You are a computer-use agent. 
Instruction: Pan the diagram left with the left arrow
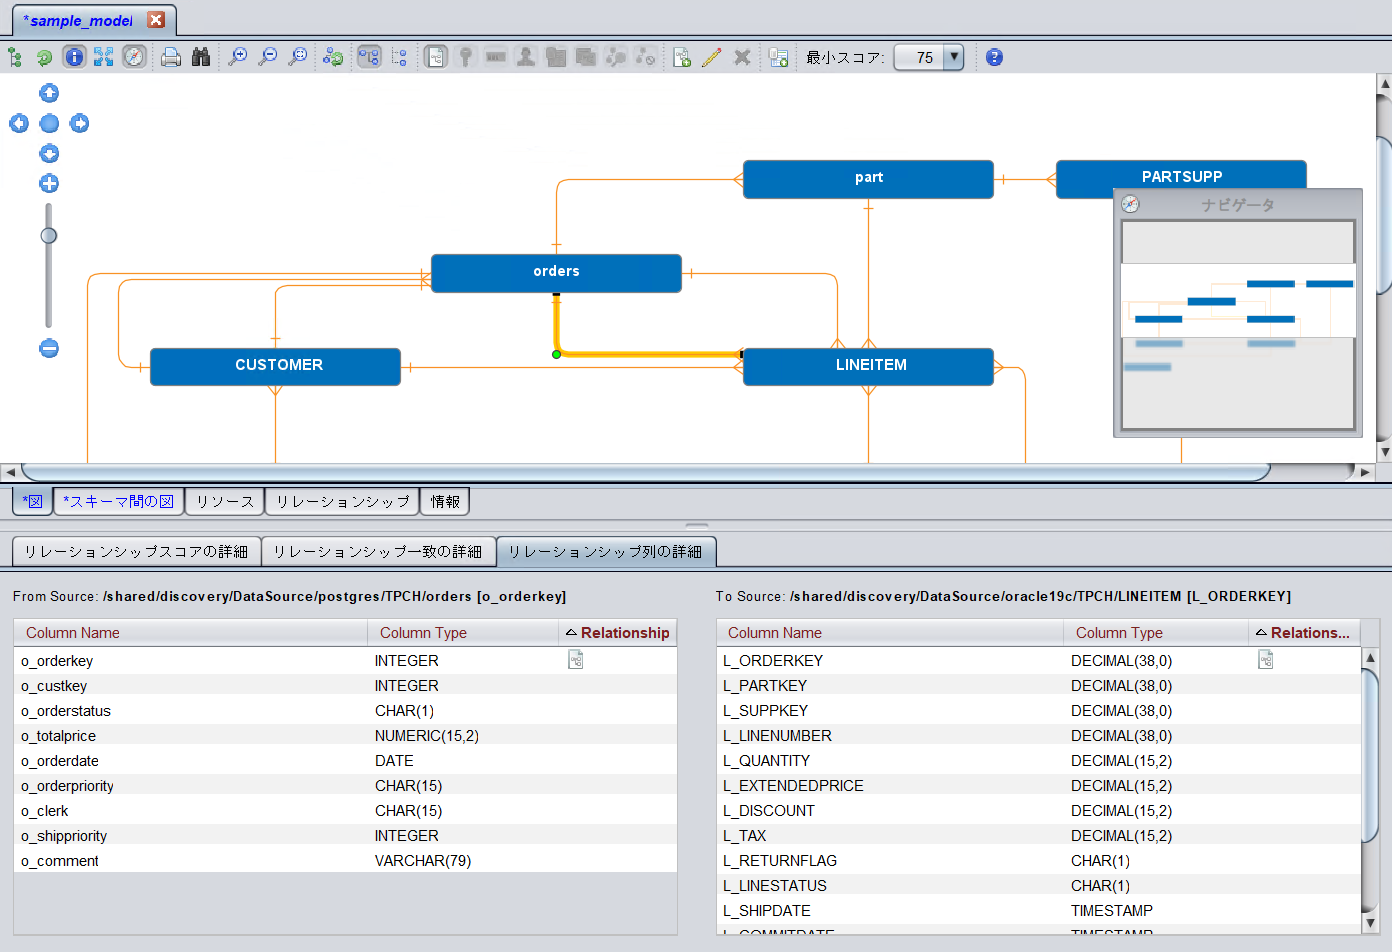pyautogui.click(x=19, y=123)
